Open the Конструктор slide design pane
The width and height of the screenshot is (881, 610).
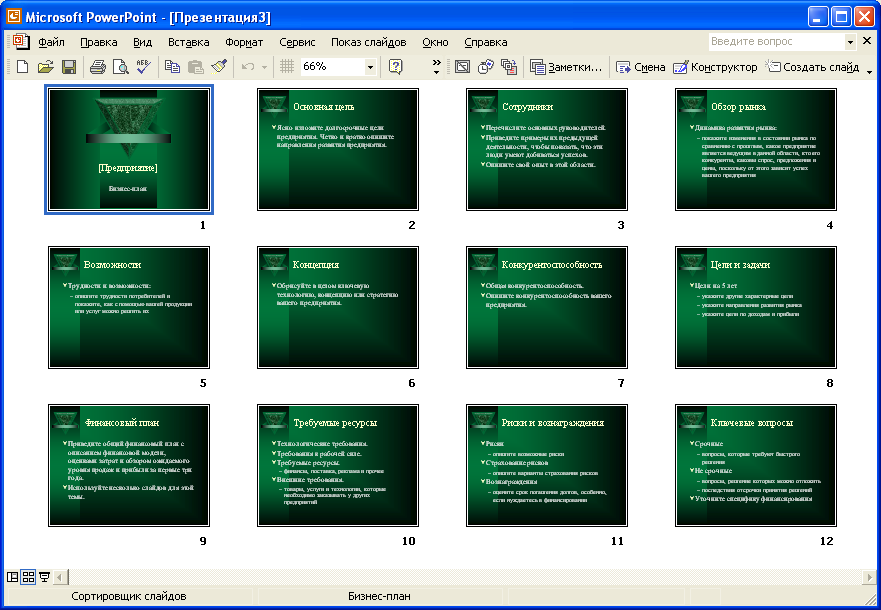tap(715, 67)
